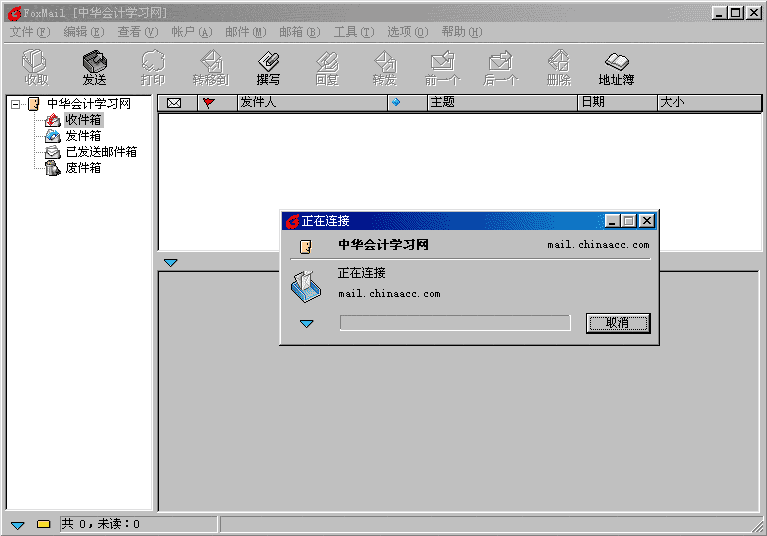Open the 工具(T) menu
Viewport: 767px width, 536px height.
(x=354, y=32)
